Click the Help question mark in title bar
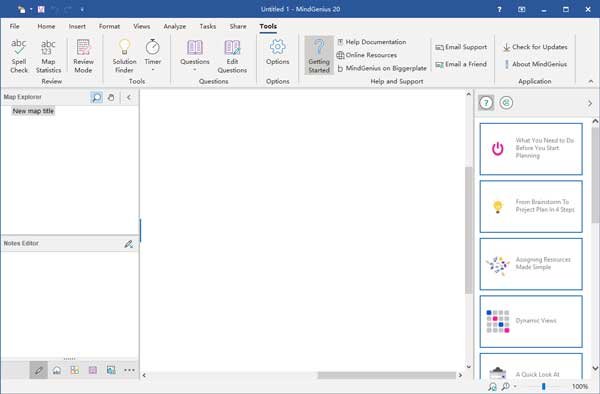 [499, 9]
